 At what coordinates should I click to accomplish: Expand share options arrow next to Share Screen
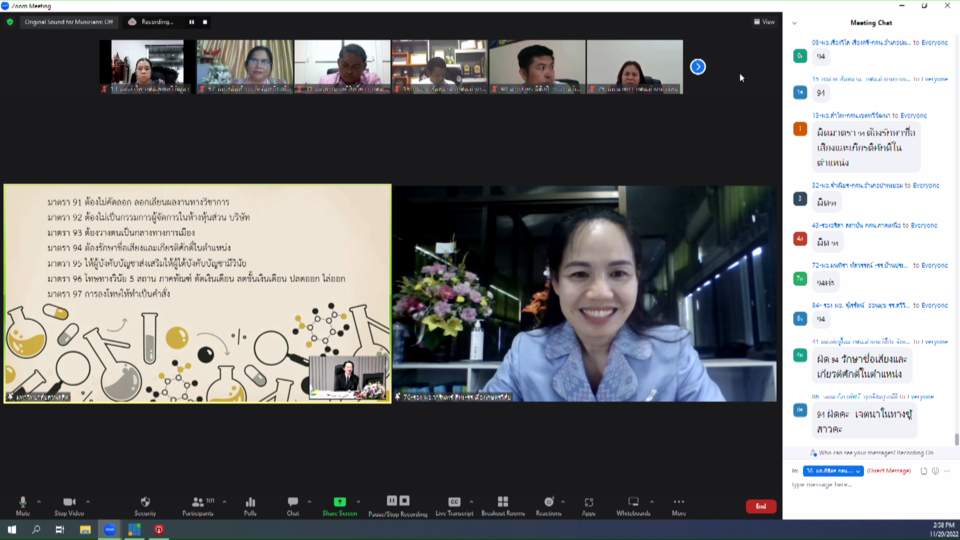tap(358, 502)
